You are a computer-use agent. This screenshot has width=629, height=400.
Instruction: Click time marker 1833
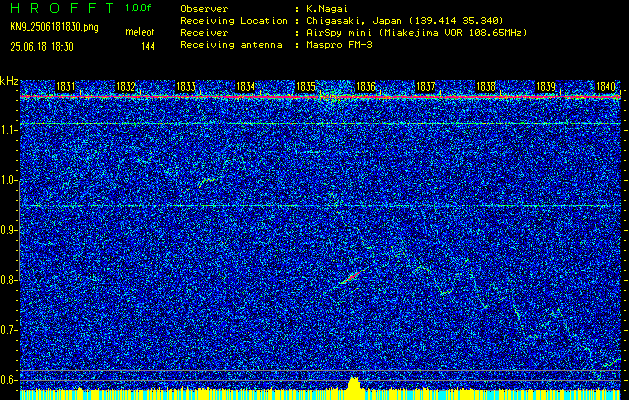[x=186, y=86]
